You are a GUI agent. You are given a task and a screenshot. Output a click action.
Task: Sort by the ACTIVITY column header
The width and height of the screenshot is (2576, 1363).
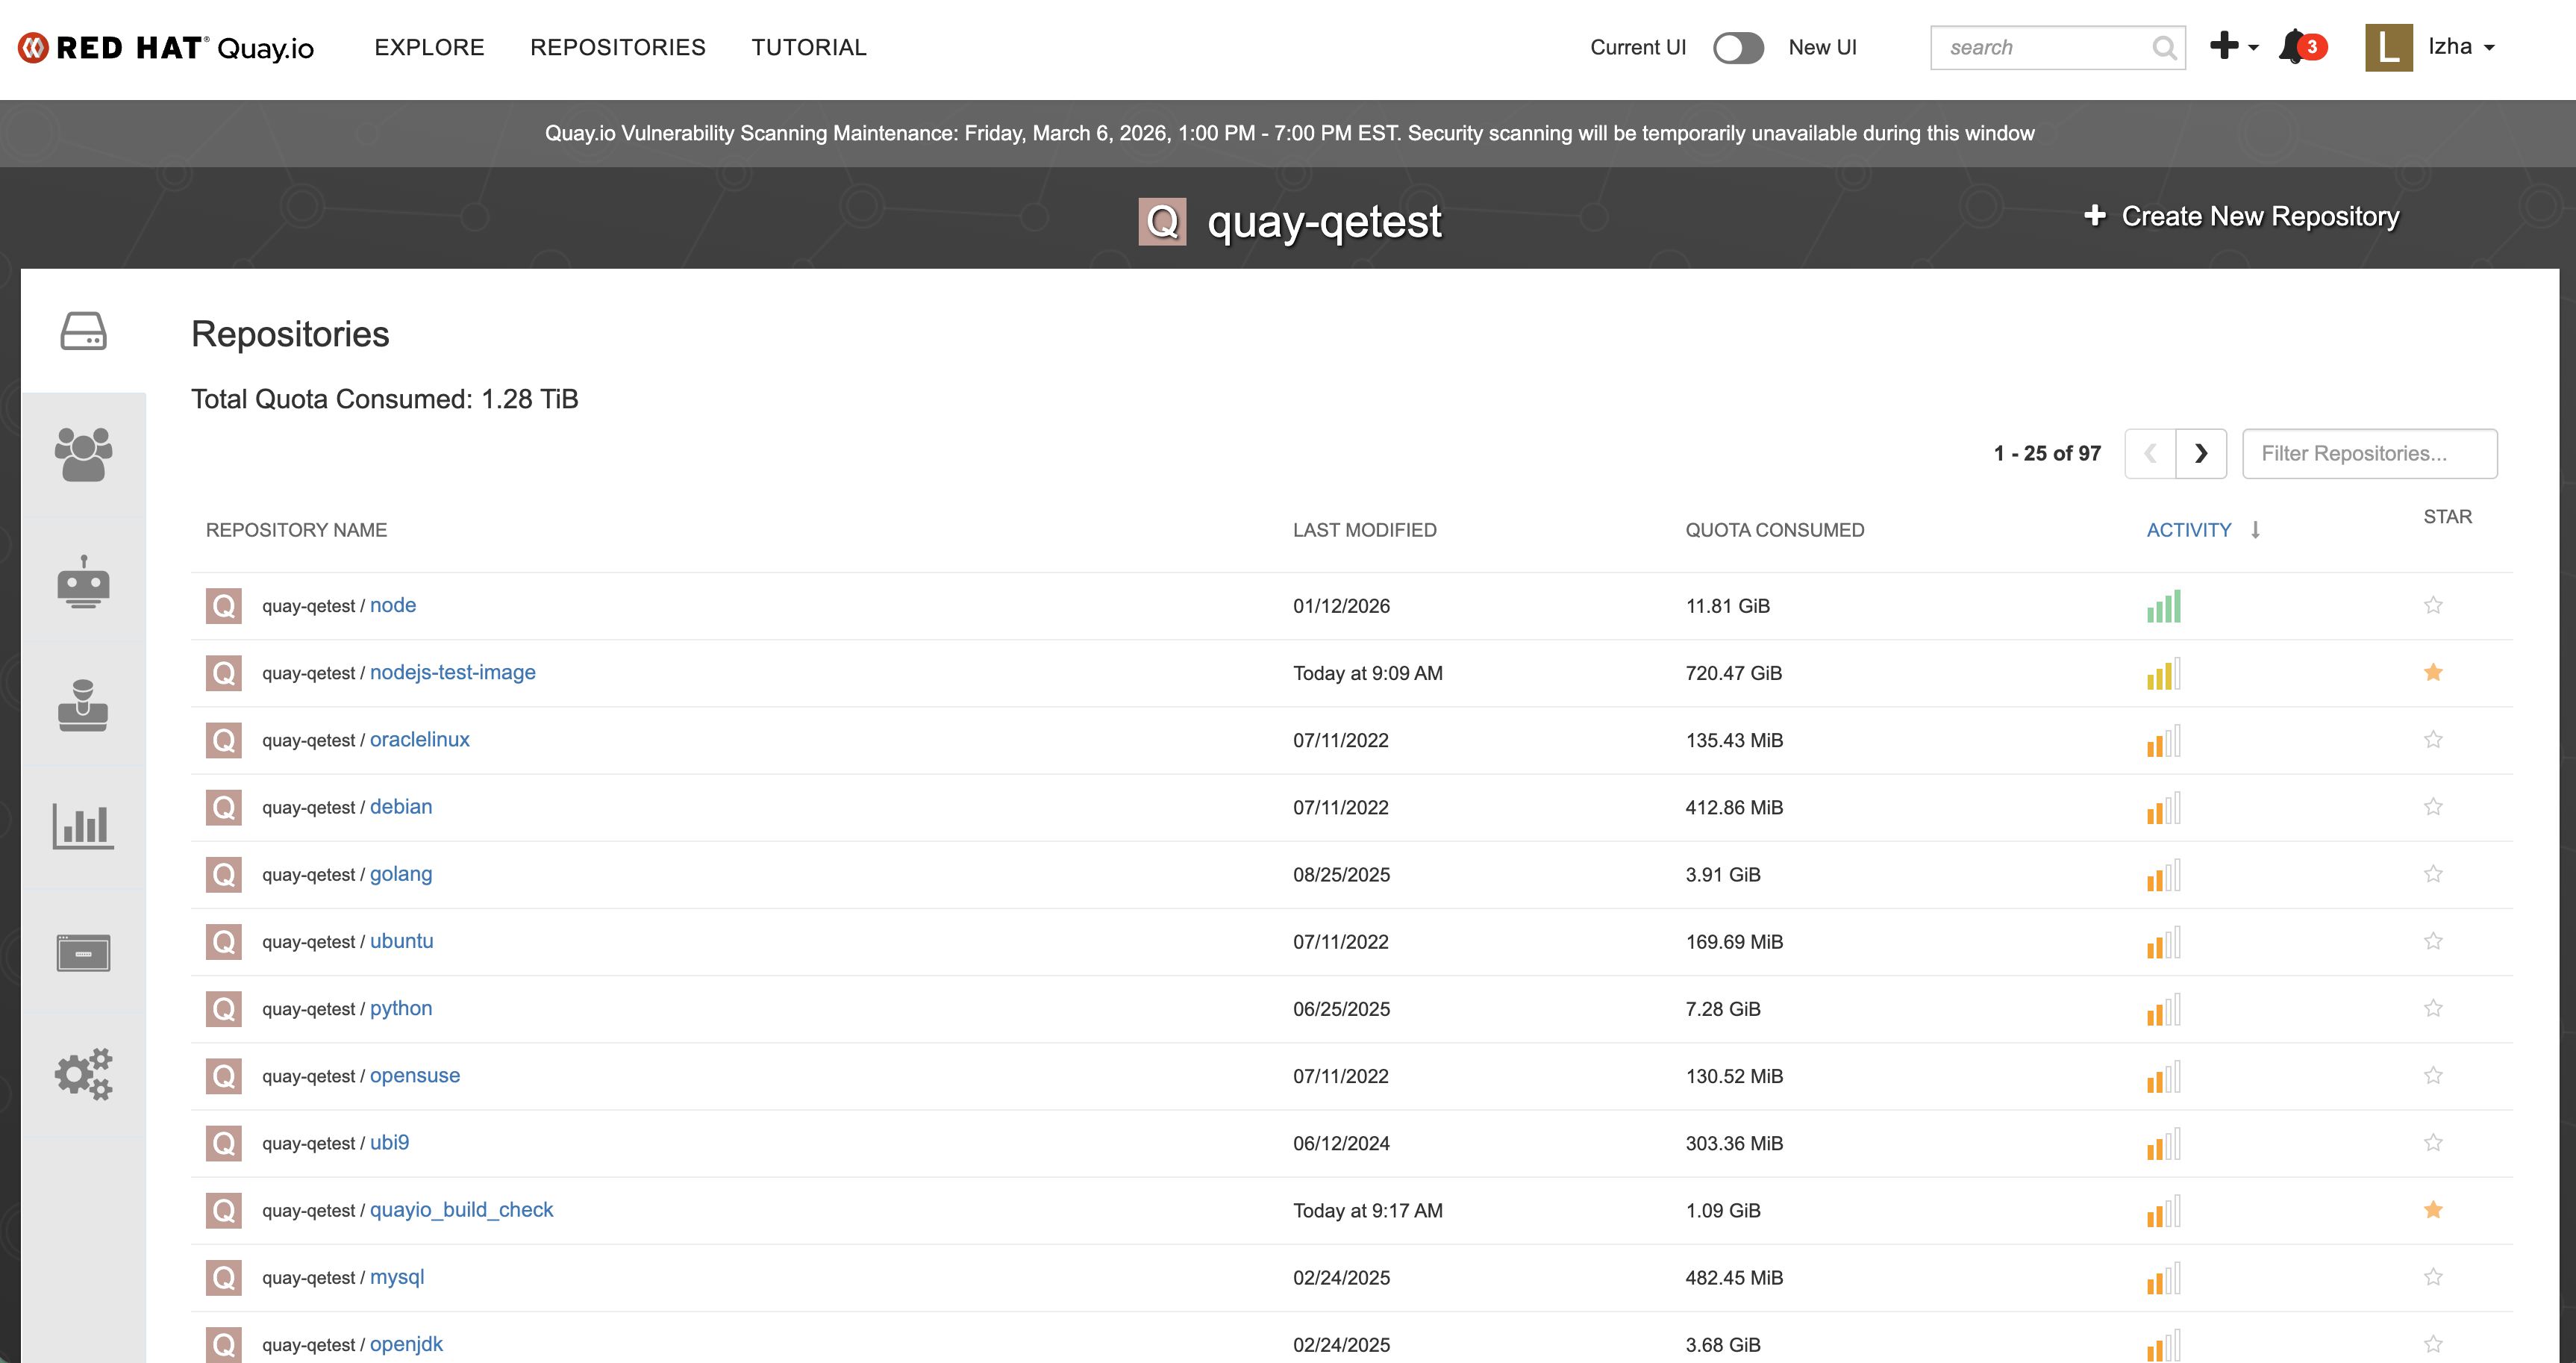pos(2188,530)
